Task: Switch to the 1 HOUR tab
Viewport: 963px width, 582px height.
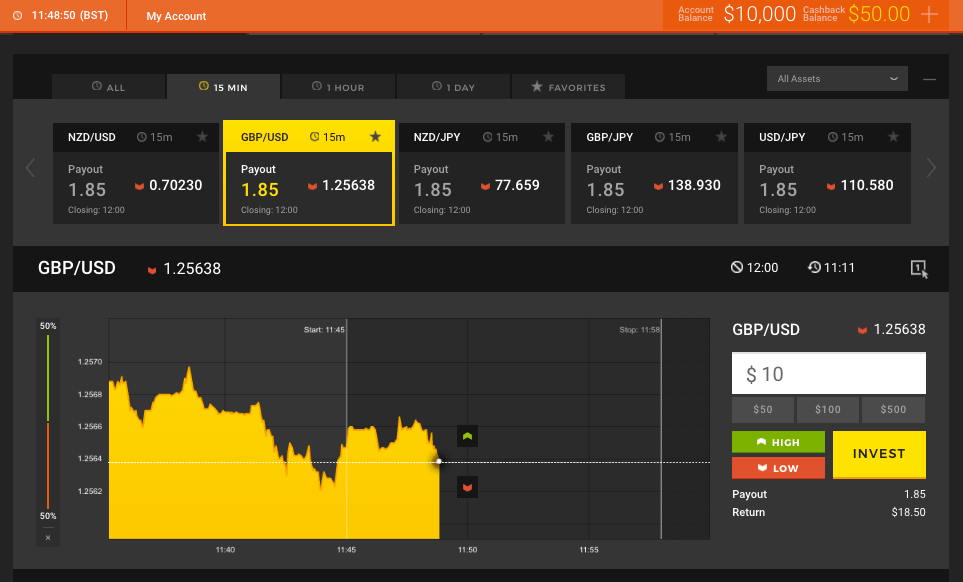Action: [338, 86]
